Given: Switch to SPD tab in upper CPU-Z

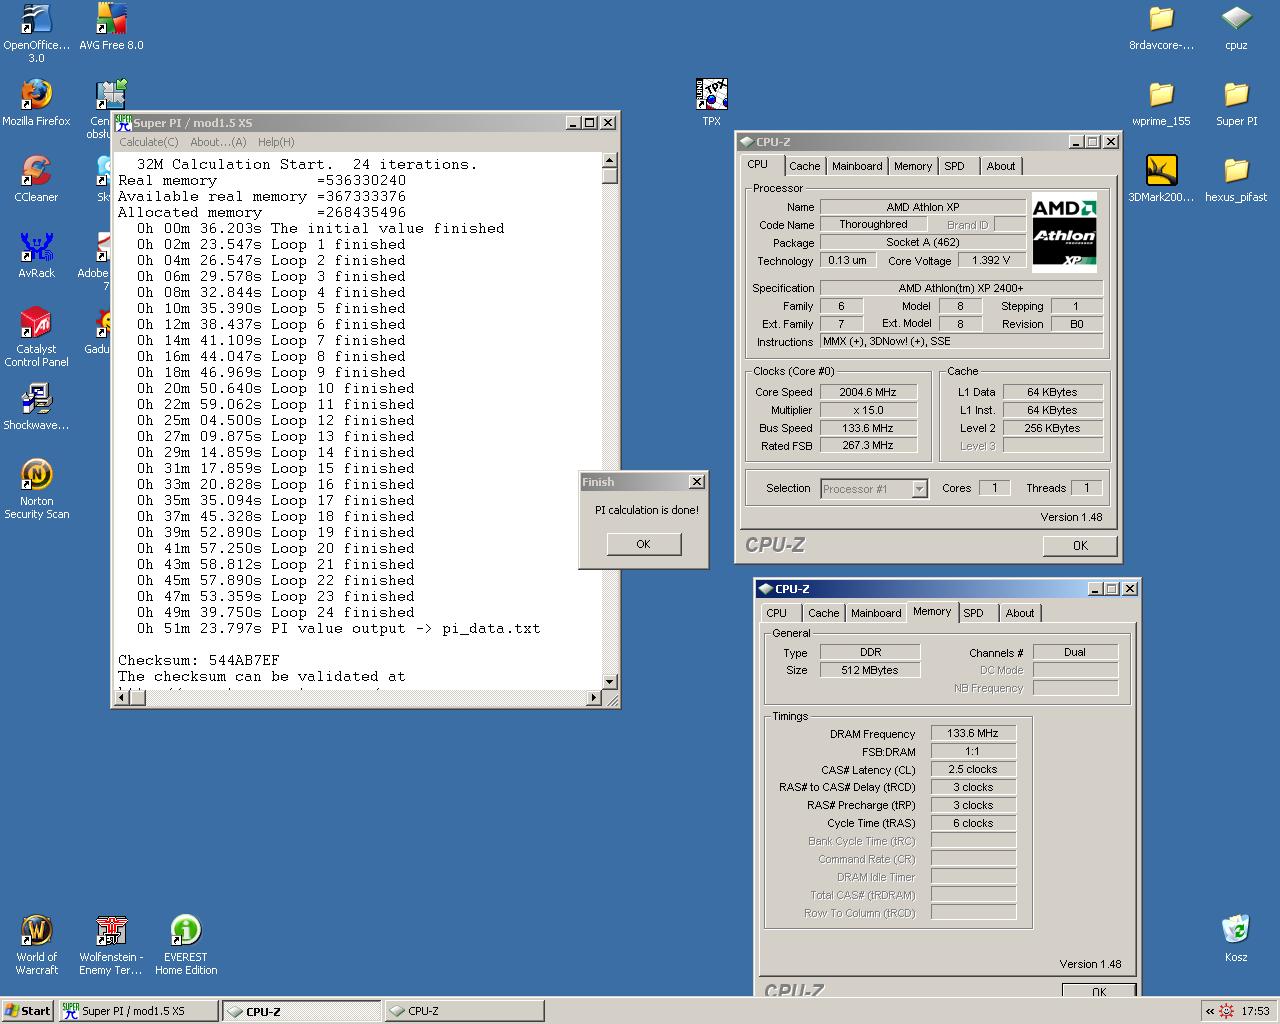Looking at the screenshot, I should [955, 166].
